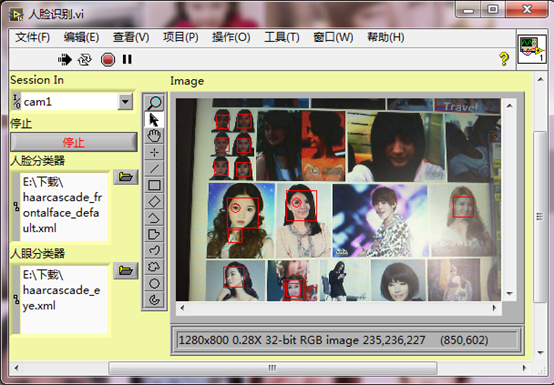Screen dimensions: 554x385
Task: Select the Rotated Rectangle diamond tool
Action: pos(154,202)
